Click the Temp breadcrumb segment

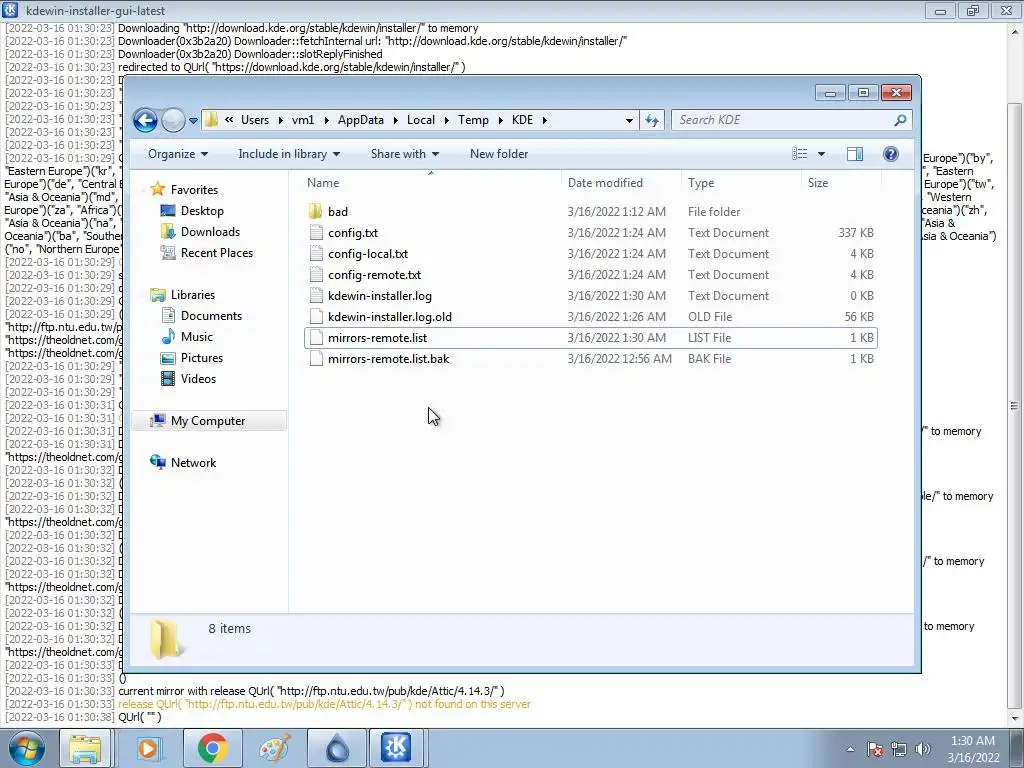coord(473,120)
